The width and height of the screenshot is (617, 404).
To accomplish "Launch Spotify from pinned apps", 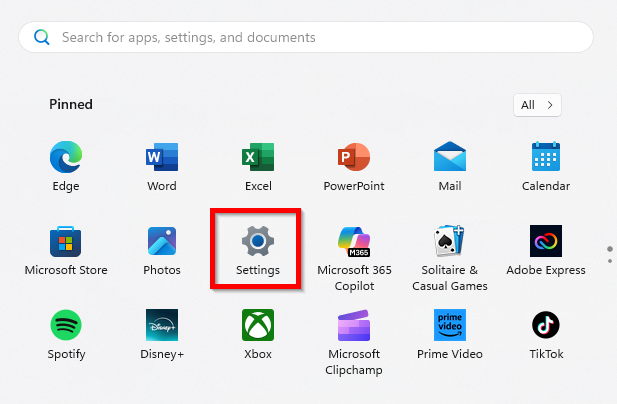I will tap(66, 335).
